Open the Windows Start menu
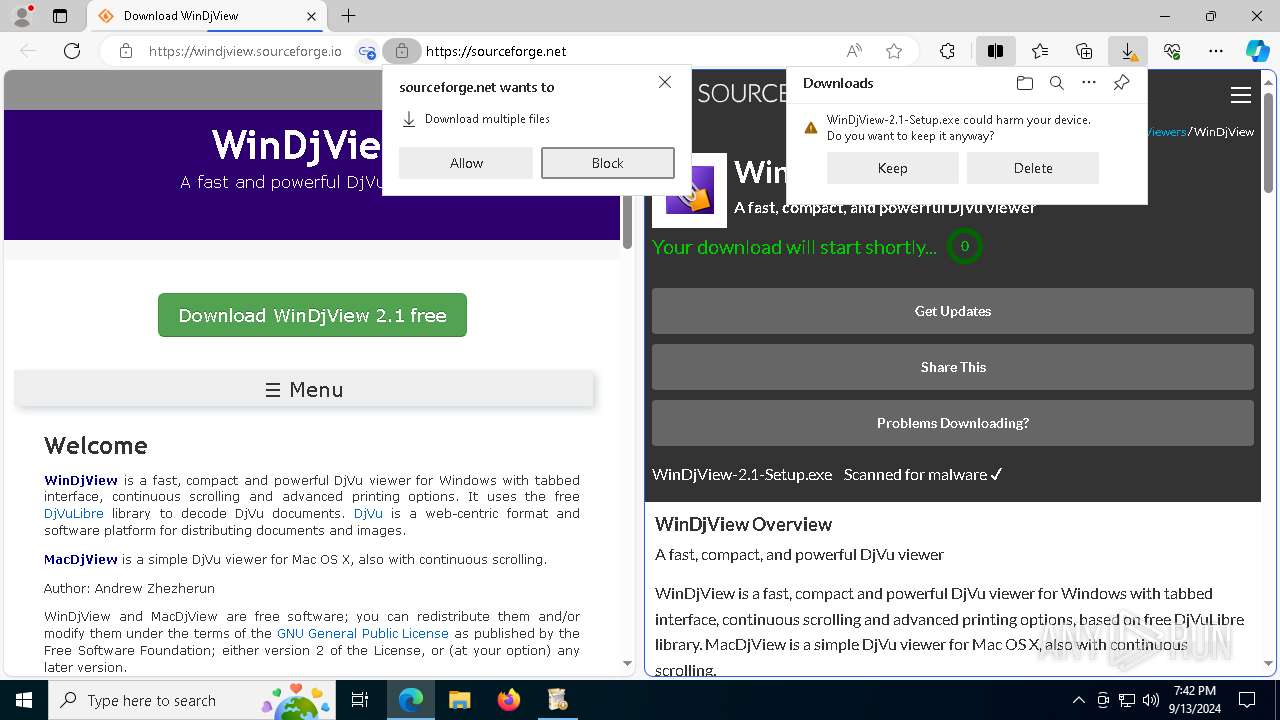 click(24, 700)
